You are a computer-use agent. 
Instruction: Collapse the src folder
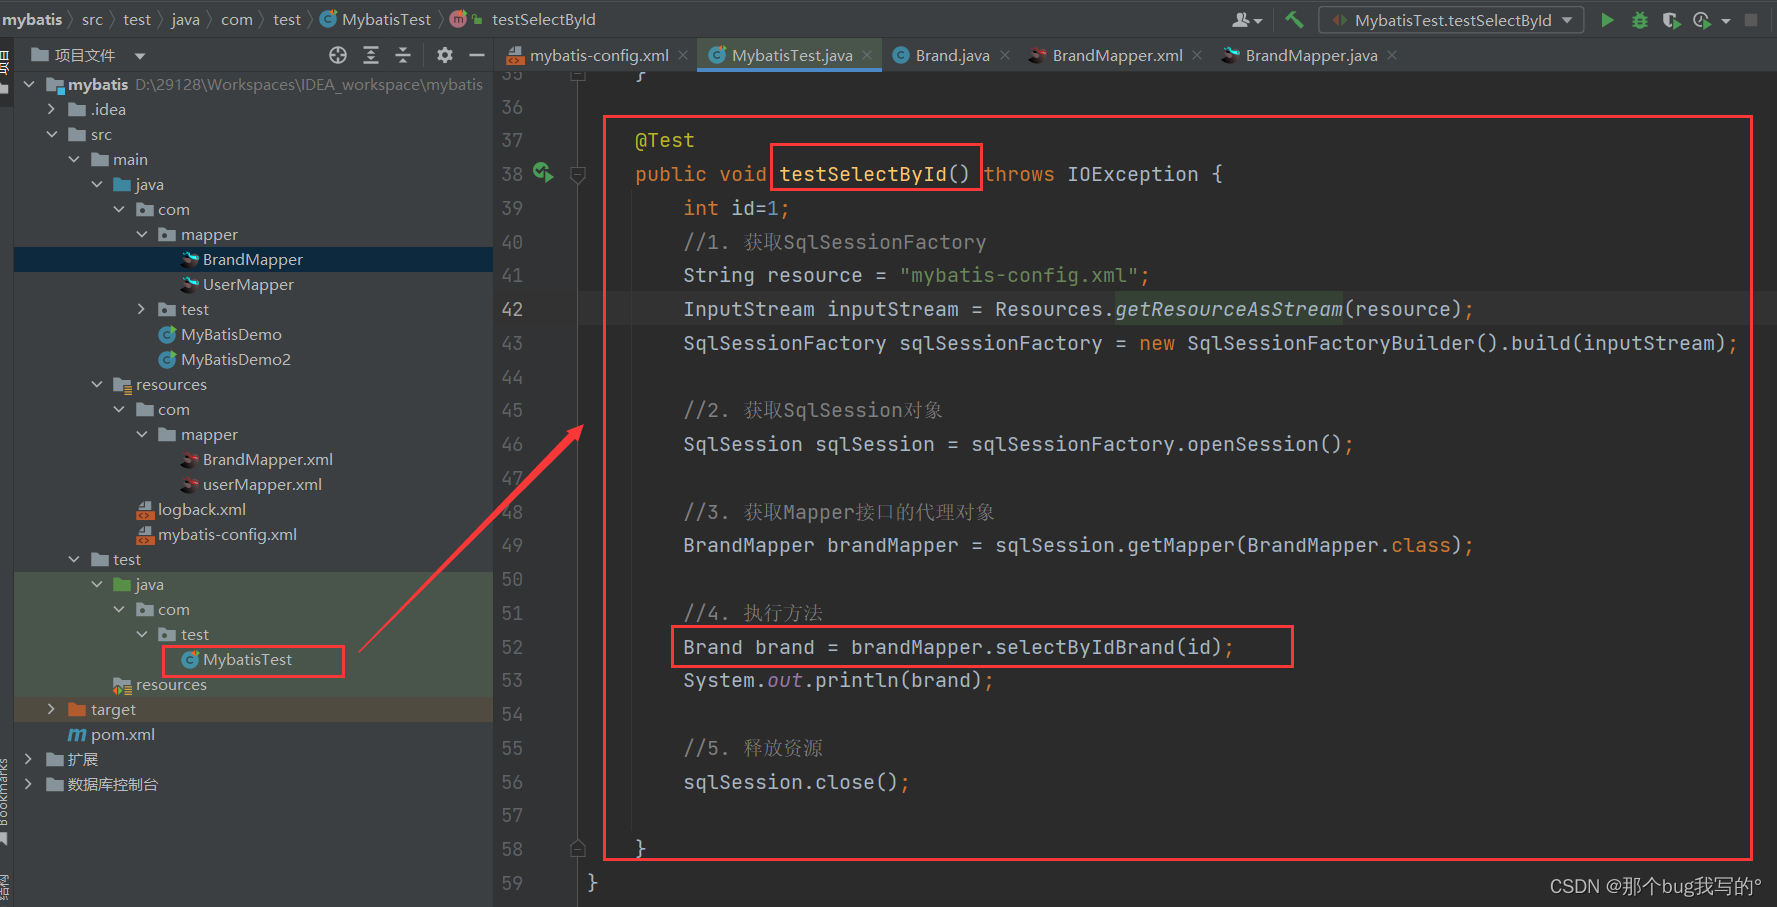(51, 134)
